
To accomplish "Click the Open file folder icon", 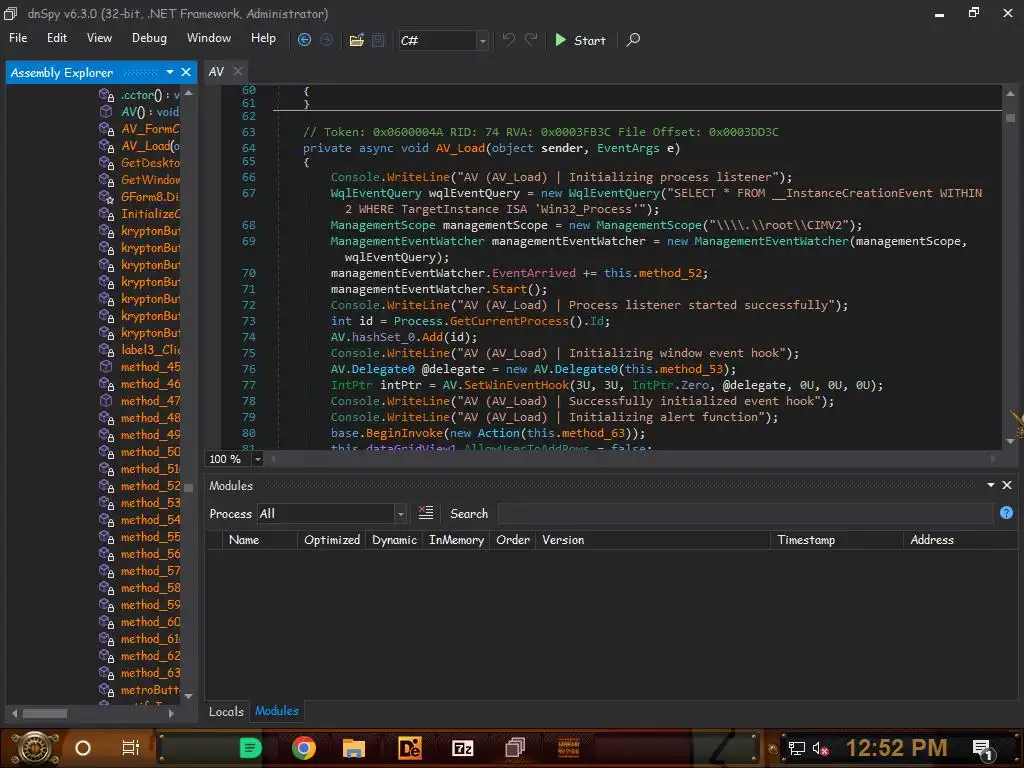I will point(356,40).
